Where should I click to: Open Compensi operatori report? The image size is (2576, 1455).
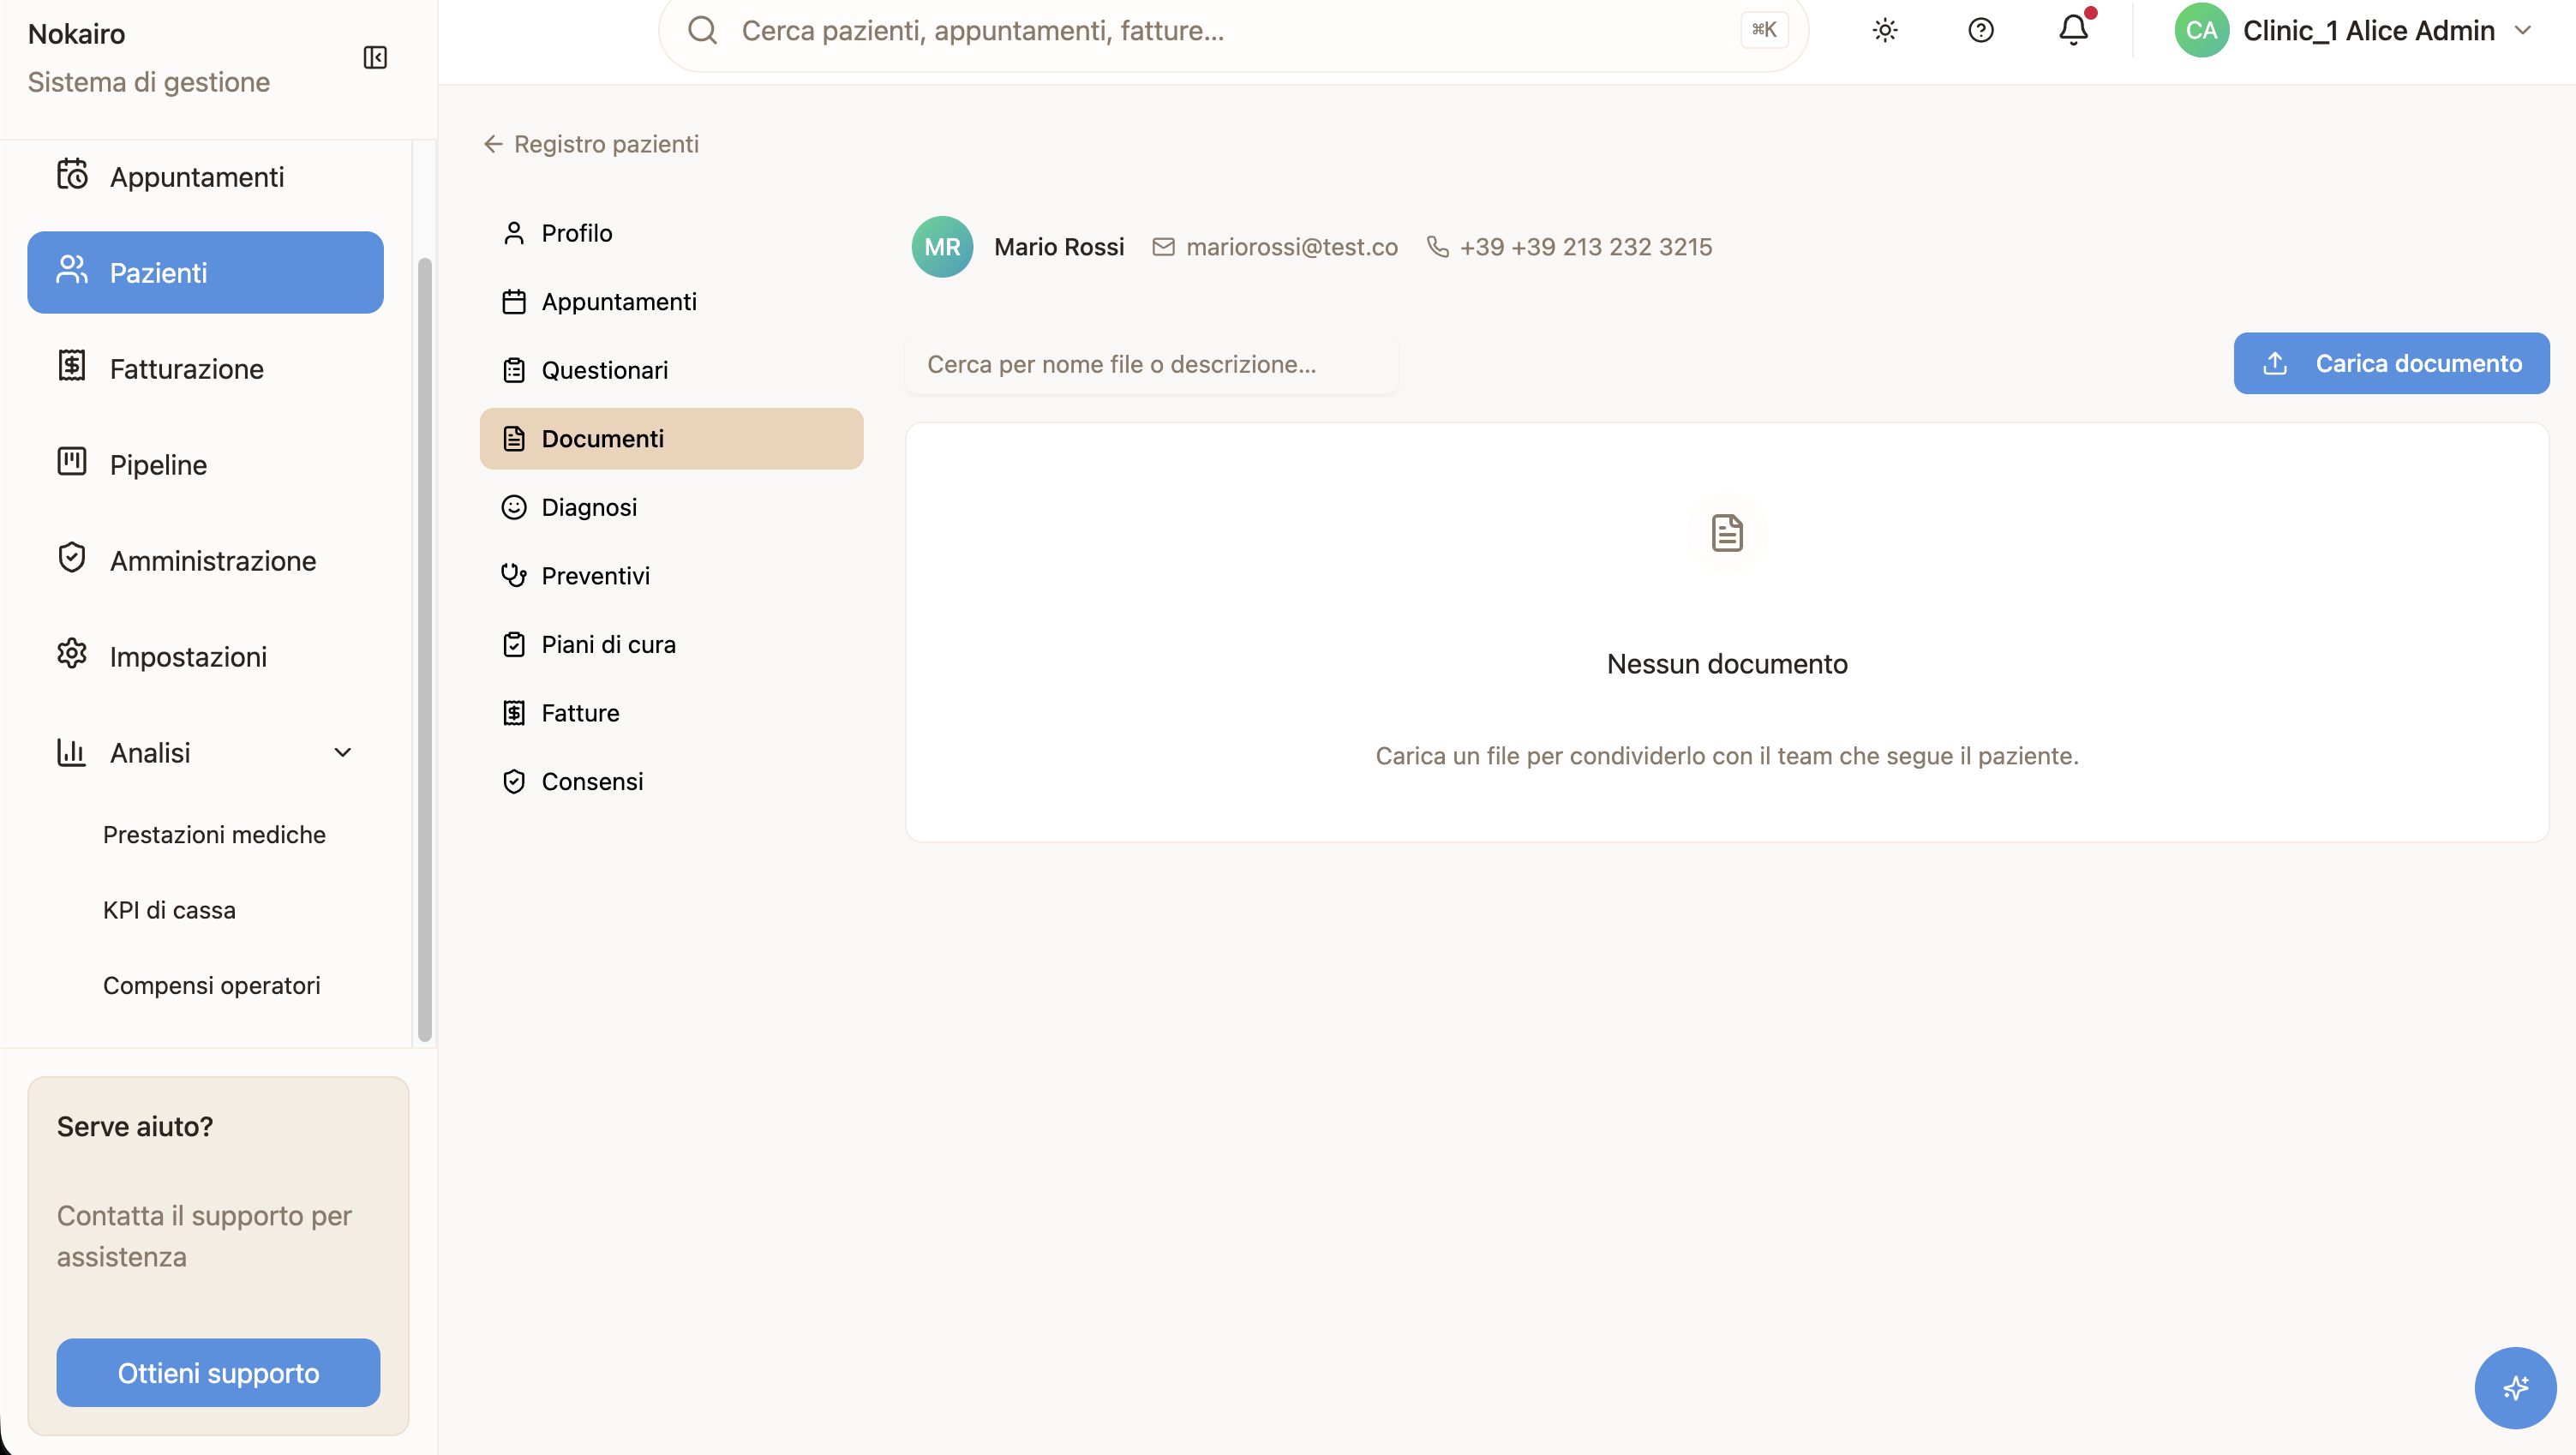coord(211,986)
